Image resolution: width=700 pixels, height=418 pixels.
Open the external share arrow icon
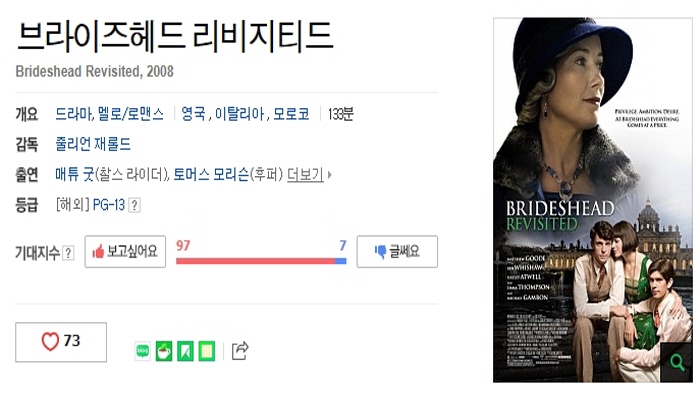tap(240, 351)
